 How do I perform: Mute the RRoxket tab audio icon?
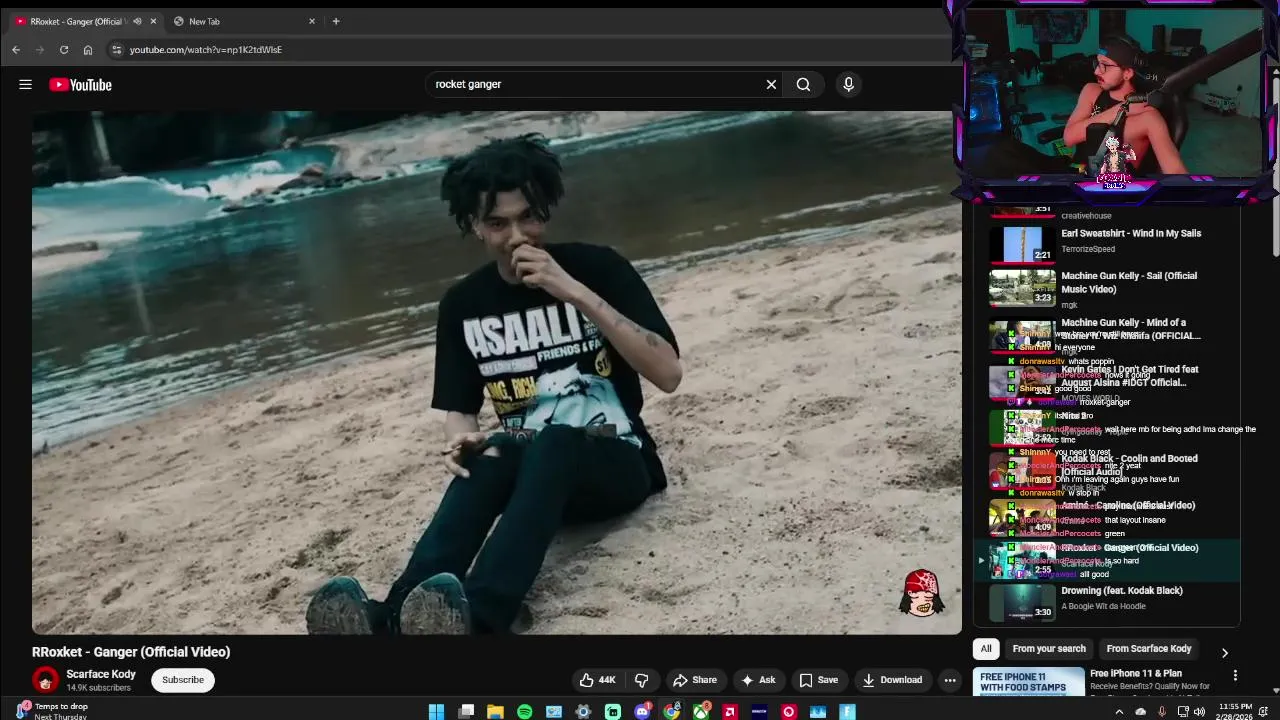(137, 21)
